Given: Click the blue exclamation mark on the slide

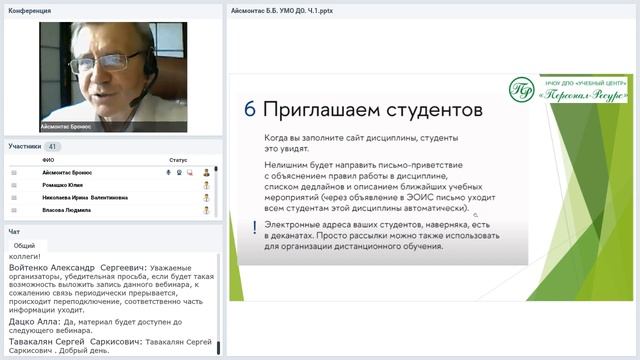Looking at the screenshot, I should click(255, 227).
